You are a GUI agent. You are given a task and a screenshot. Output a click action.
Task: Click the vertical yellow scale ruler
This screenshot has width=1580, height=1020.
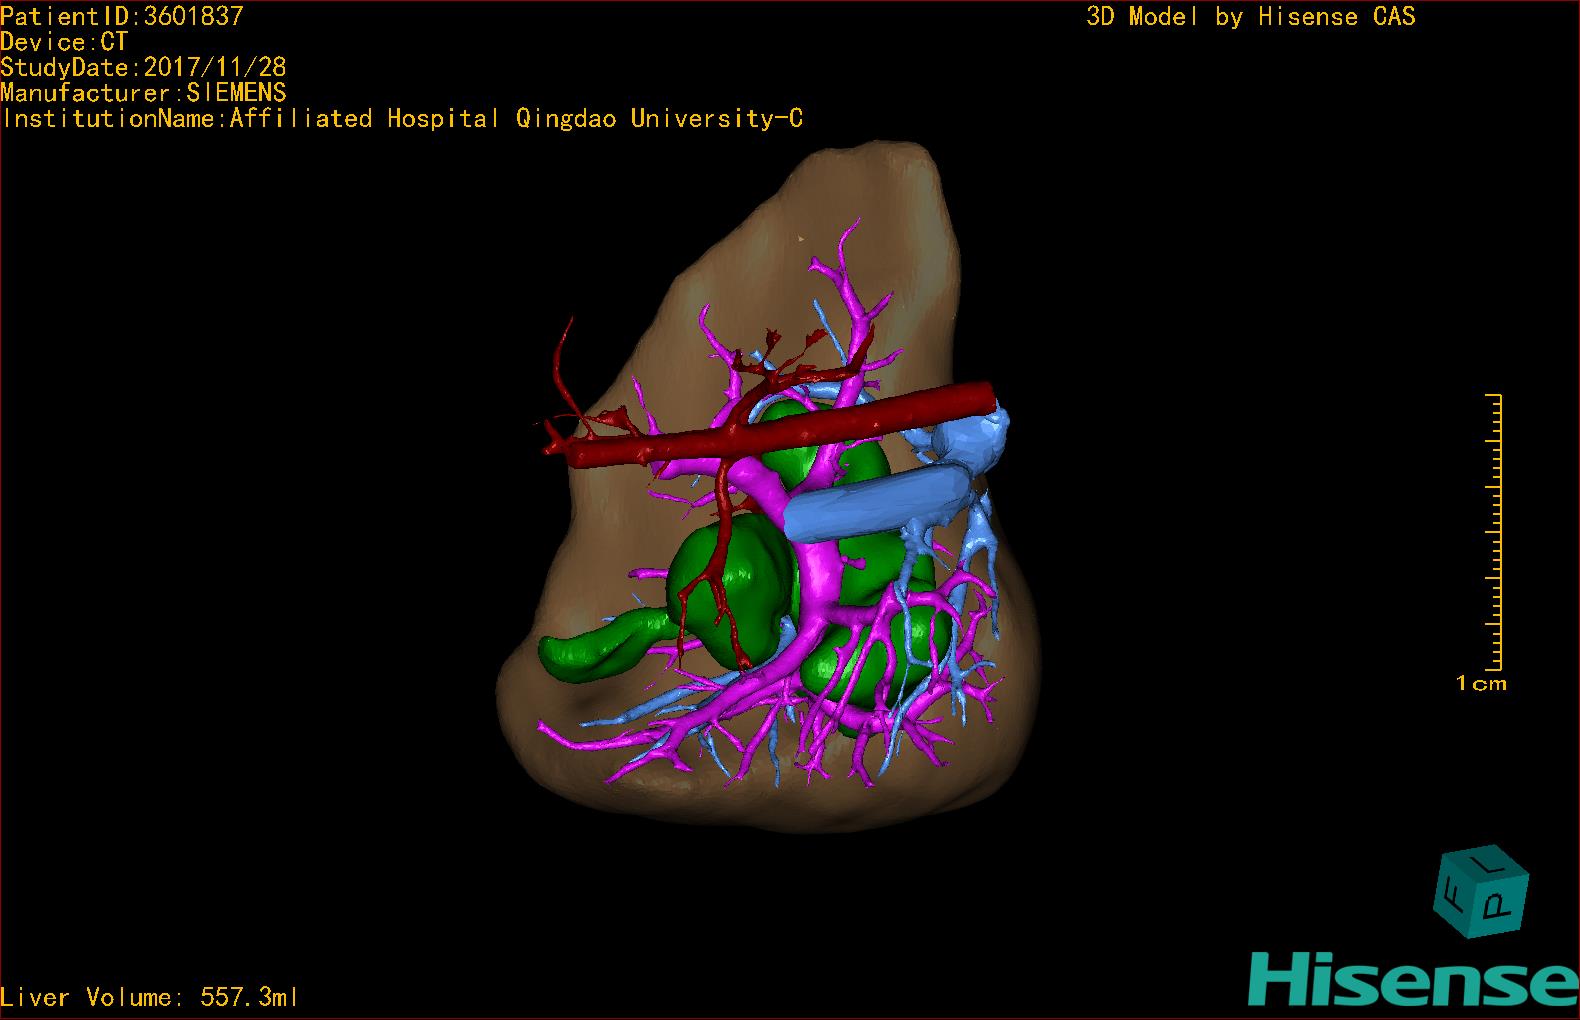pos(1494,532)
